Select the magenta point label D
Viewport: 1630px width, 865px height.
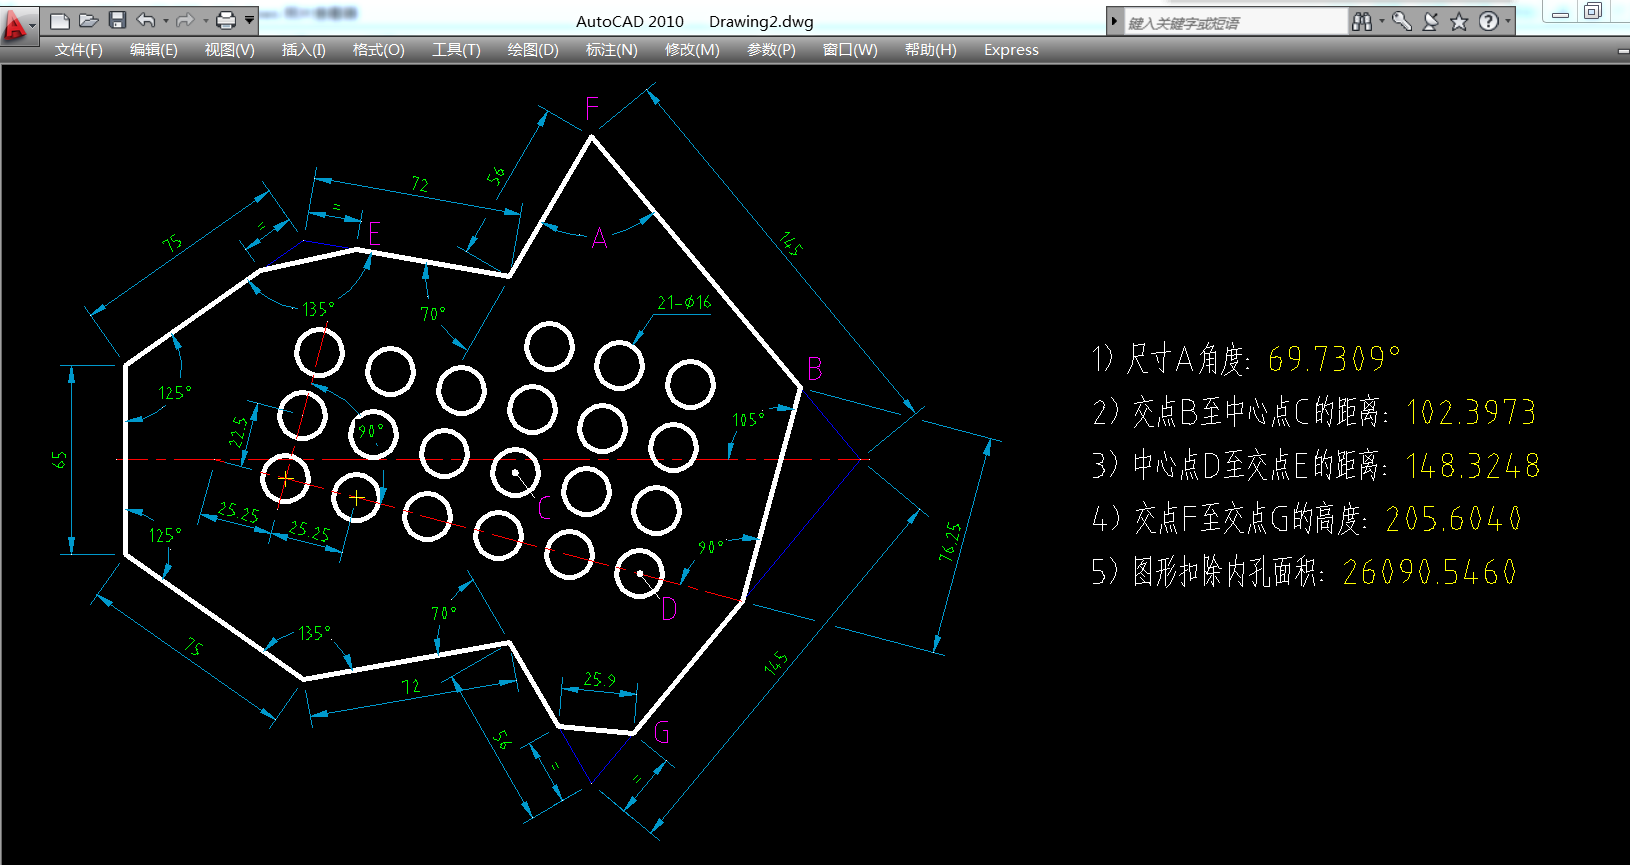click(x=669, y=608)
